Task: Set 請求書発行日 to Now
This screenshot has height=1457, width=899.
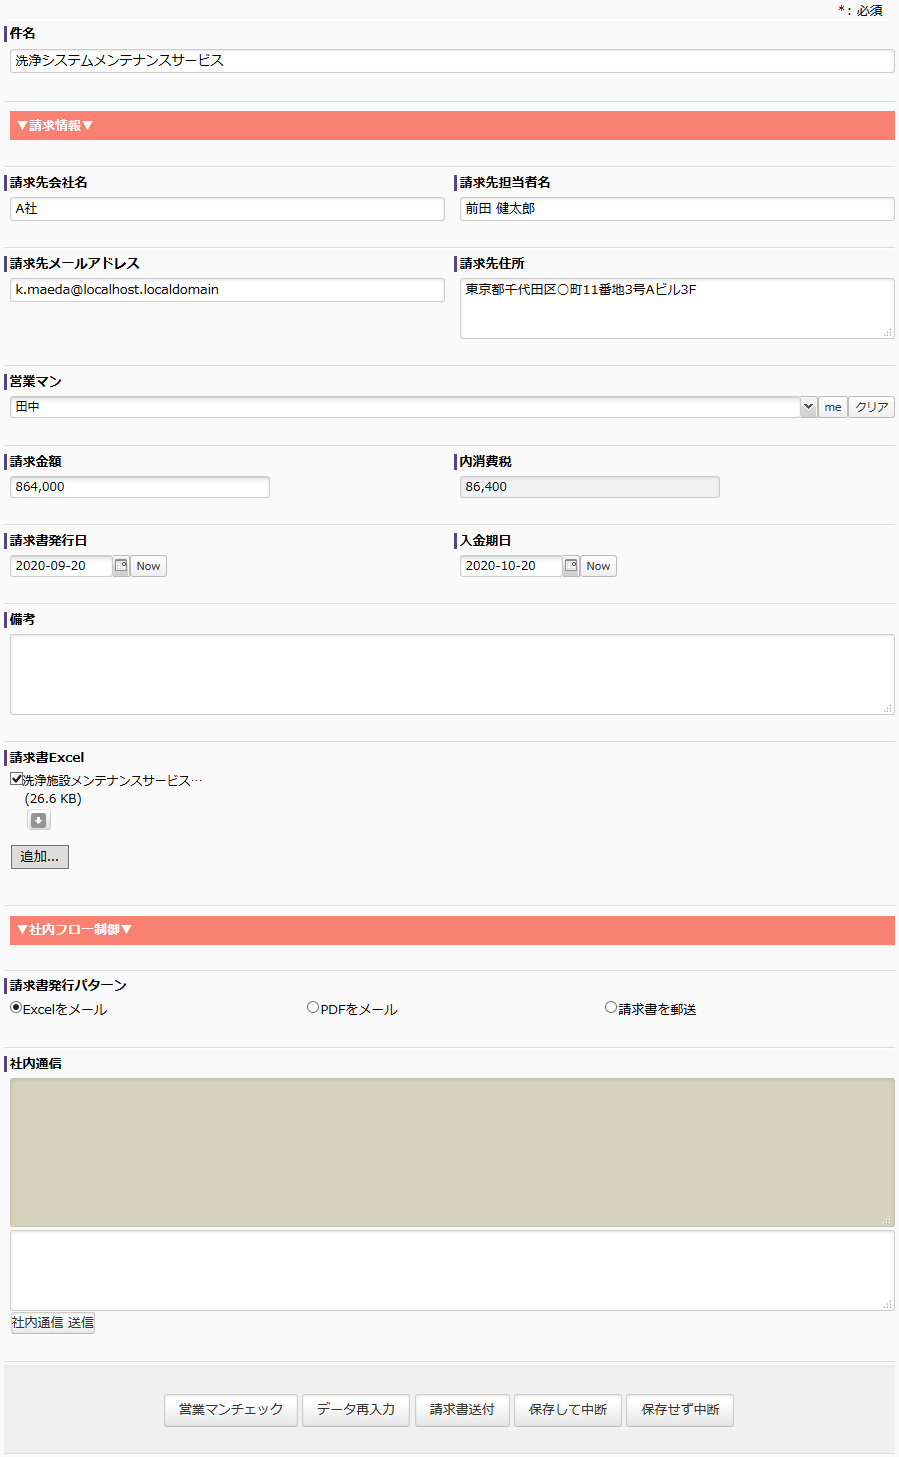Action: coord(148,566)
